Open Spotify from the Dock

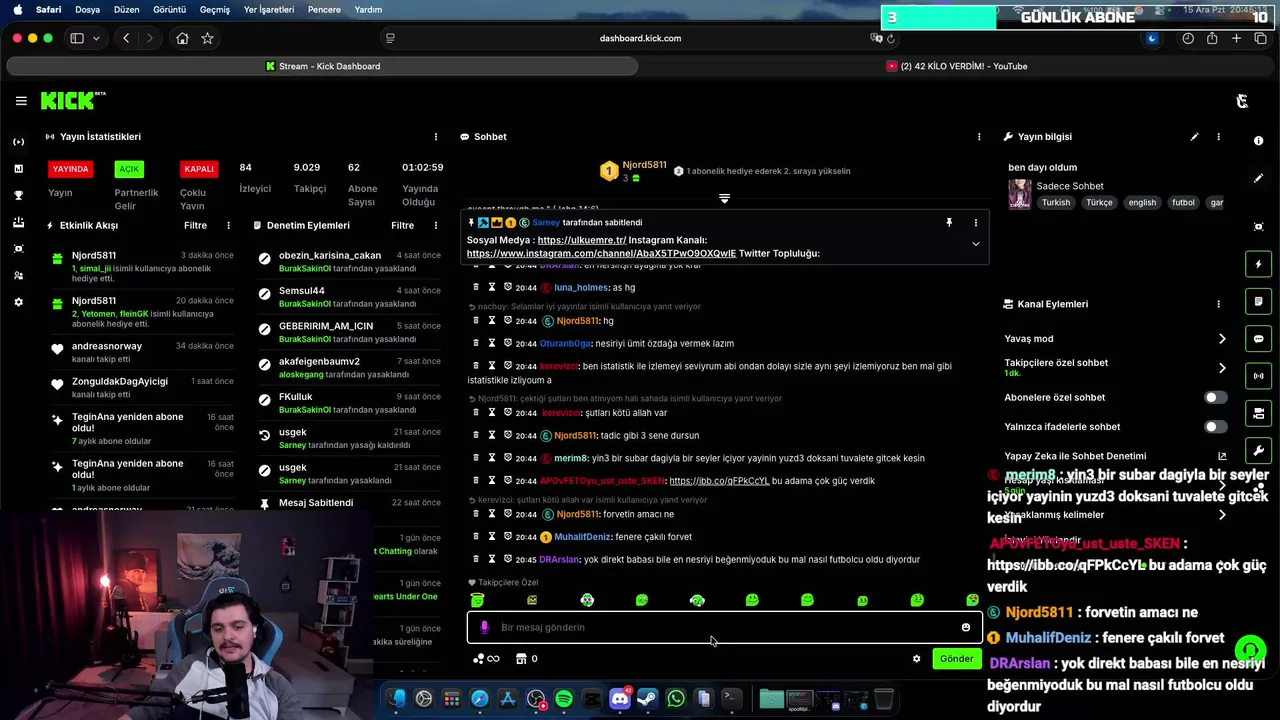click(x=563, y=699)
